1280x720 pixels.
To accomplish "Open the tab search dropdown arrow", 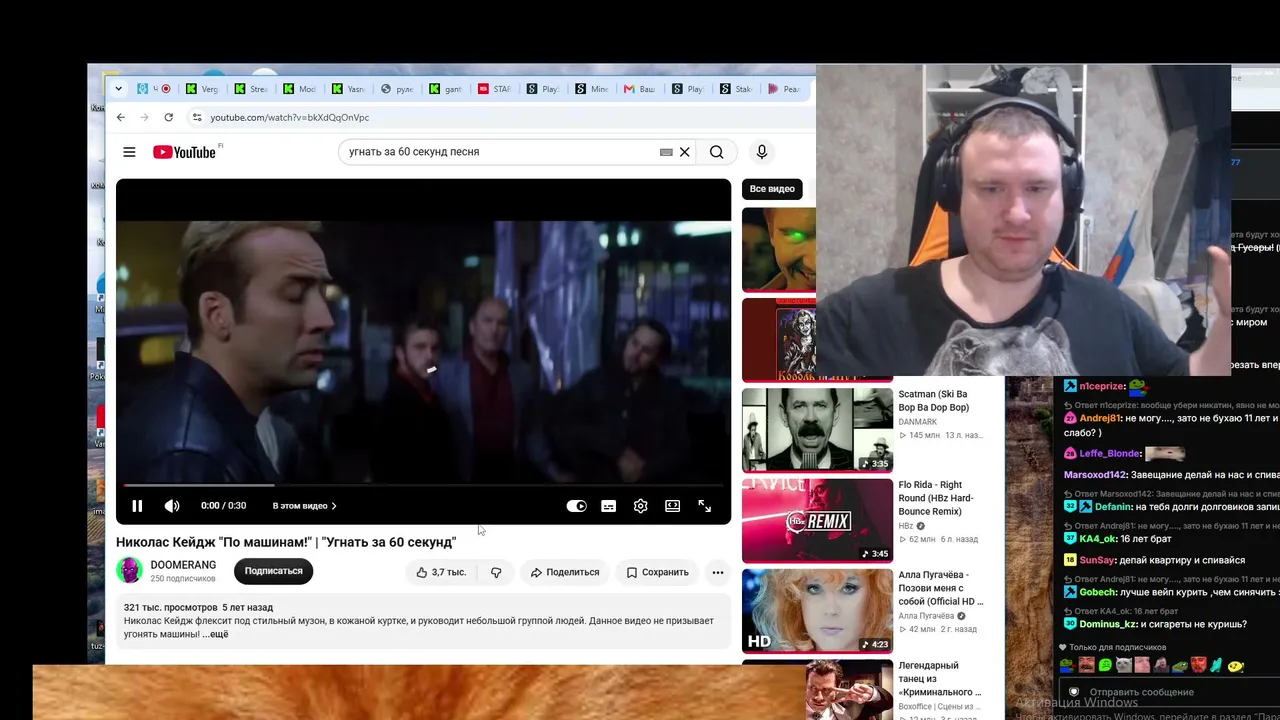I will (119, 89).
